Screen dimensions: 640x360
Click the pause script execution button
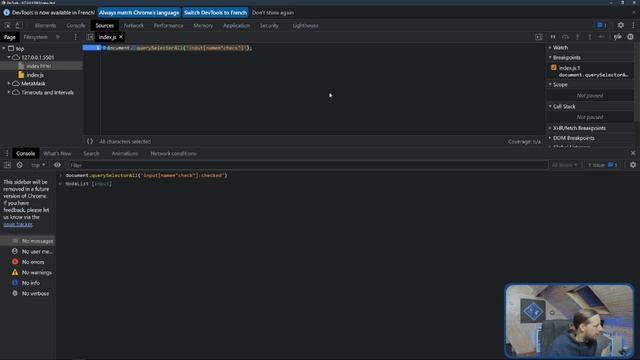(x=553, y=37)
